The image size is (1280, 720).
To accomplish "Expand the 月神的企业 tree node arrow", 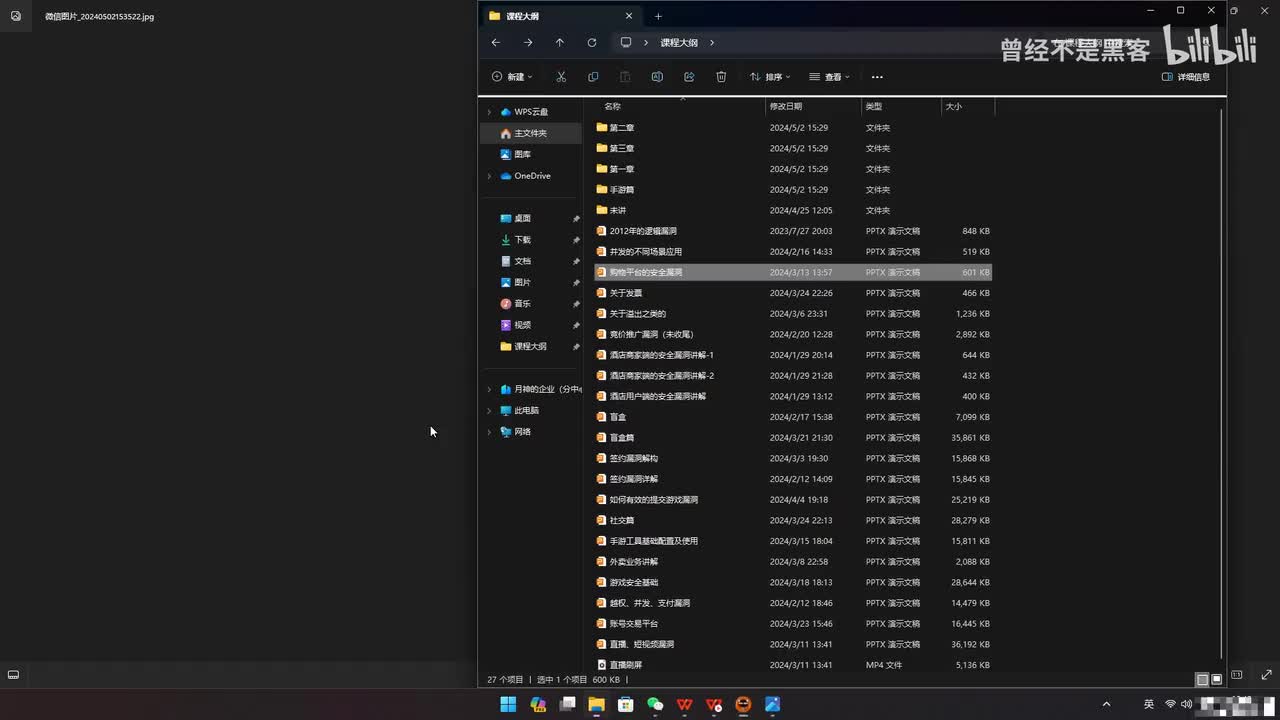I will point(489,389).
